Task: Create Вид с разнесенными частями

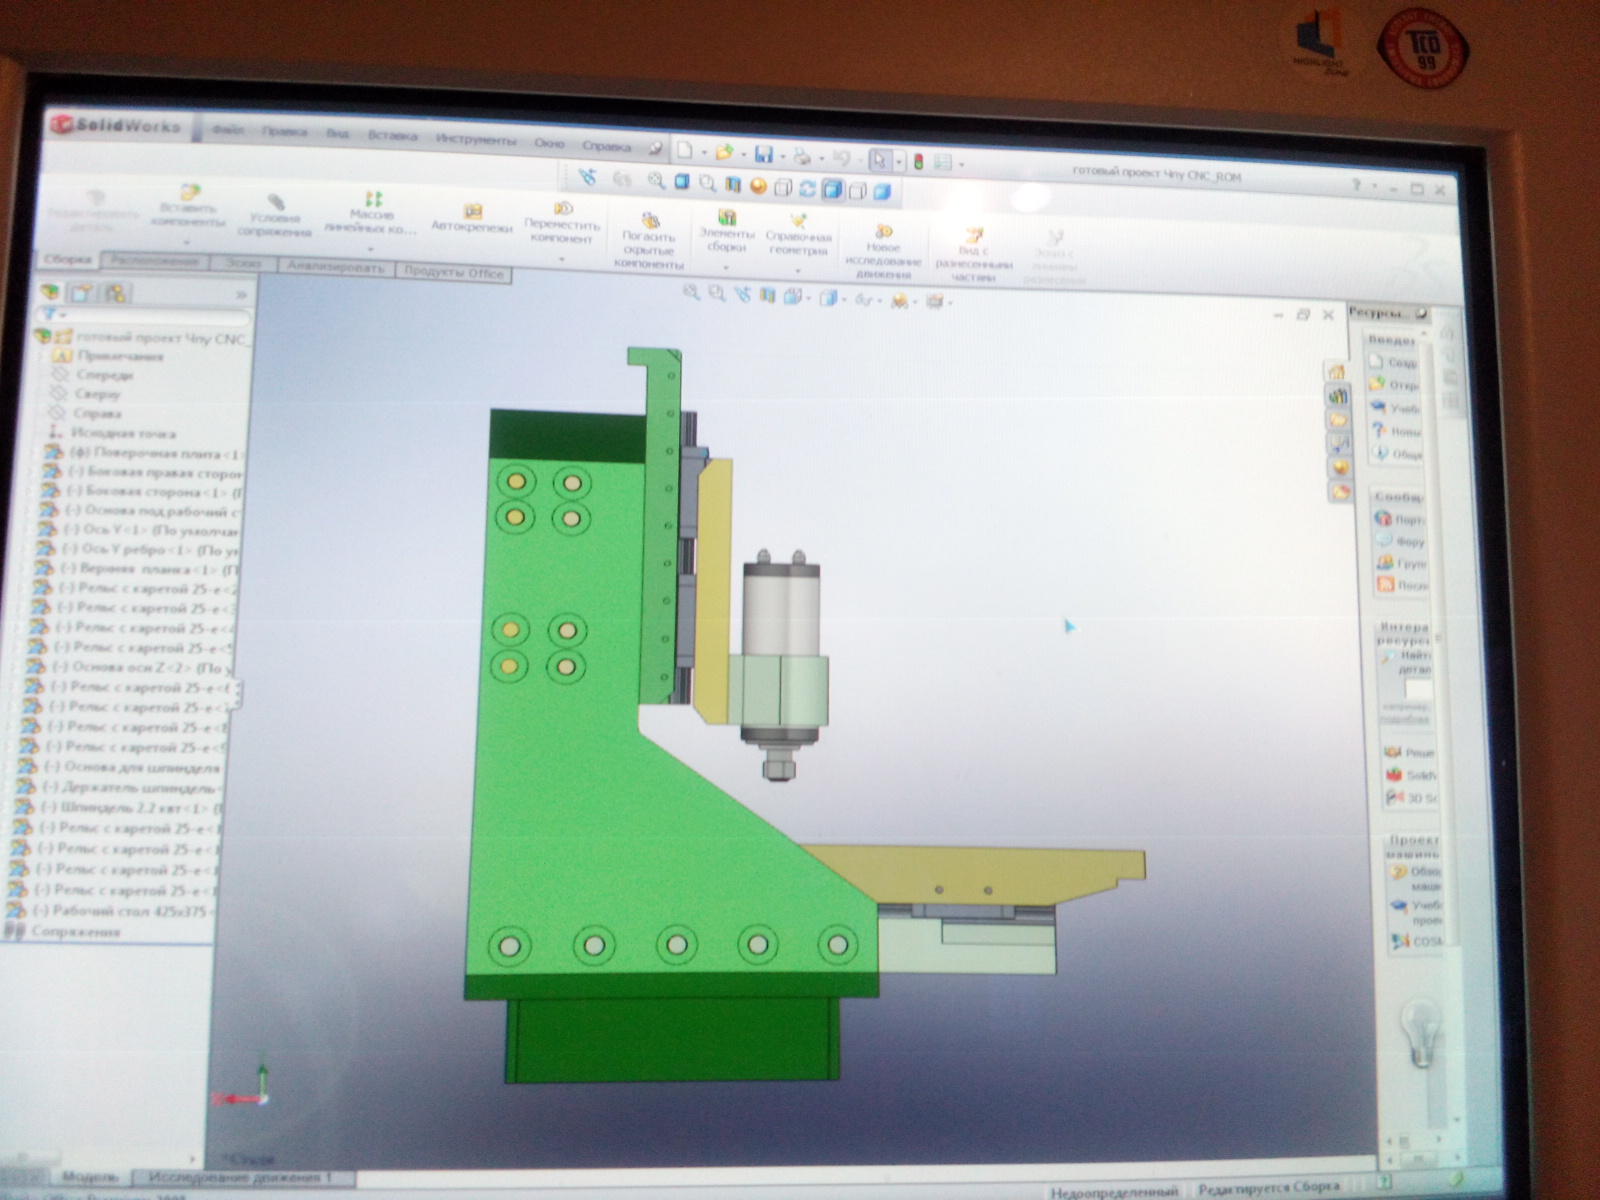Action: click(973, 255)
